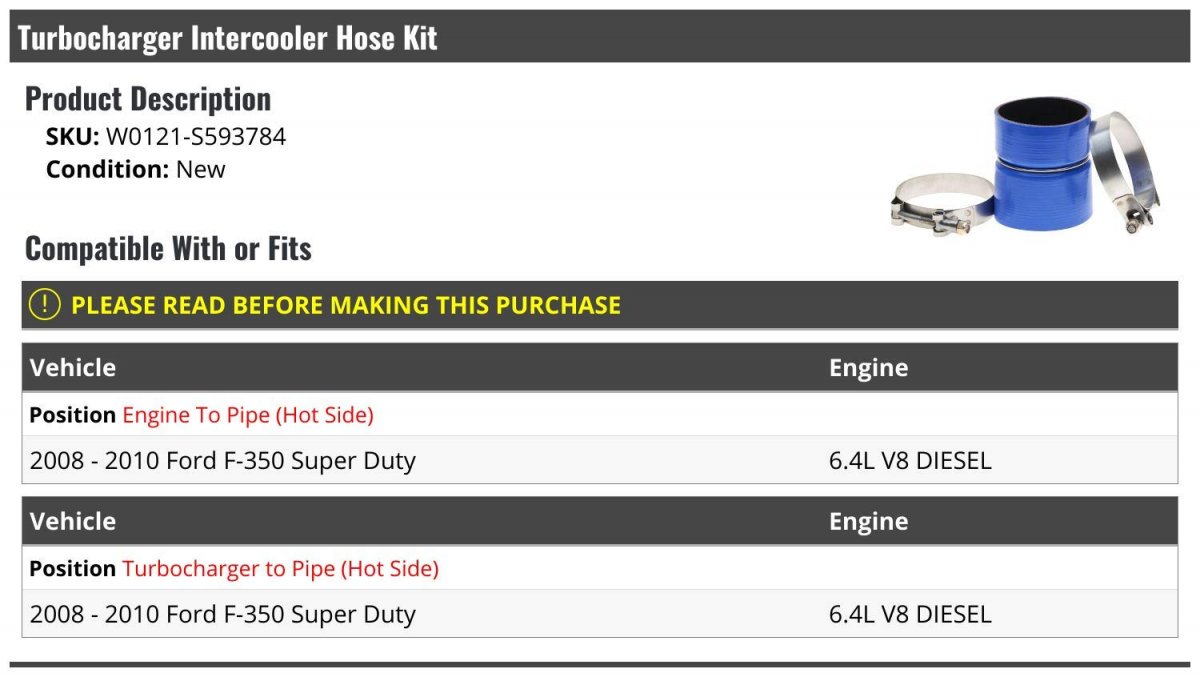The width and height of the screenshot is (1200, 677).
Task: Click the first table's Vehicle column header
Action: [x=73, y=367]
